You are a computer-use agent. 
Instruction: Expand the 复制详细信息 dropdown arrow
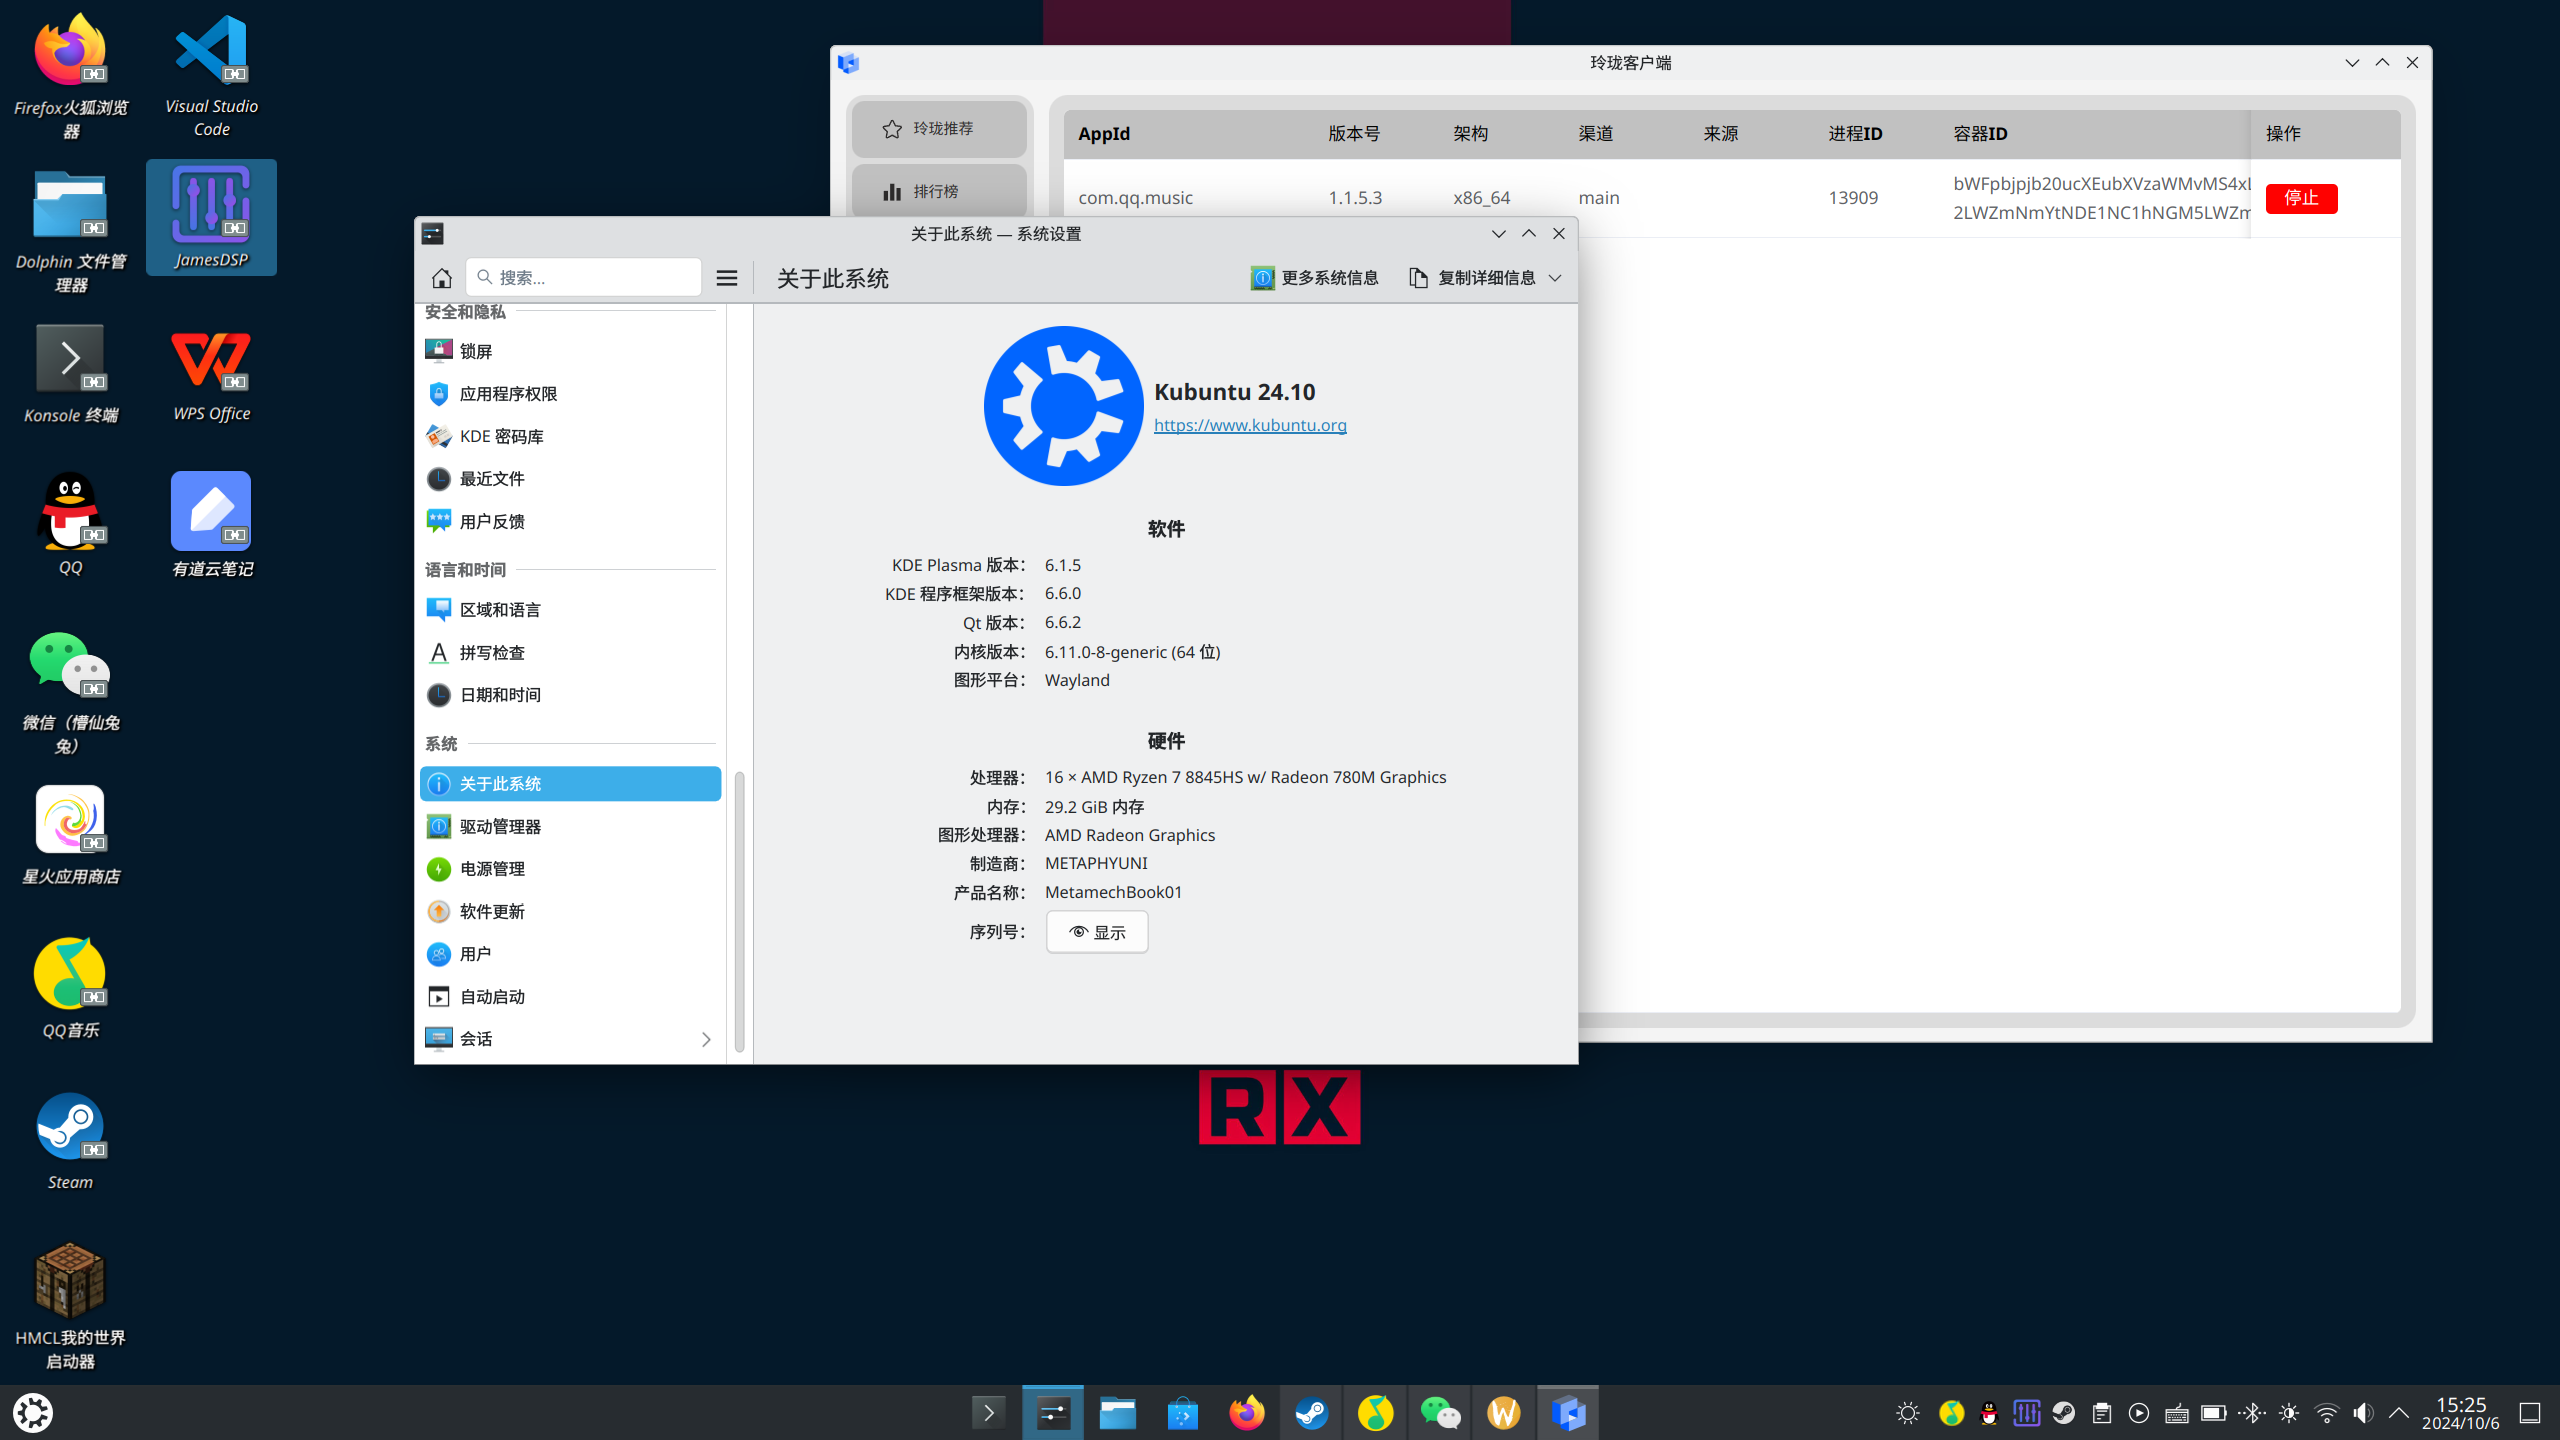[1555, 278]
